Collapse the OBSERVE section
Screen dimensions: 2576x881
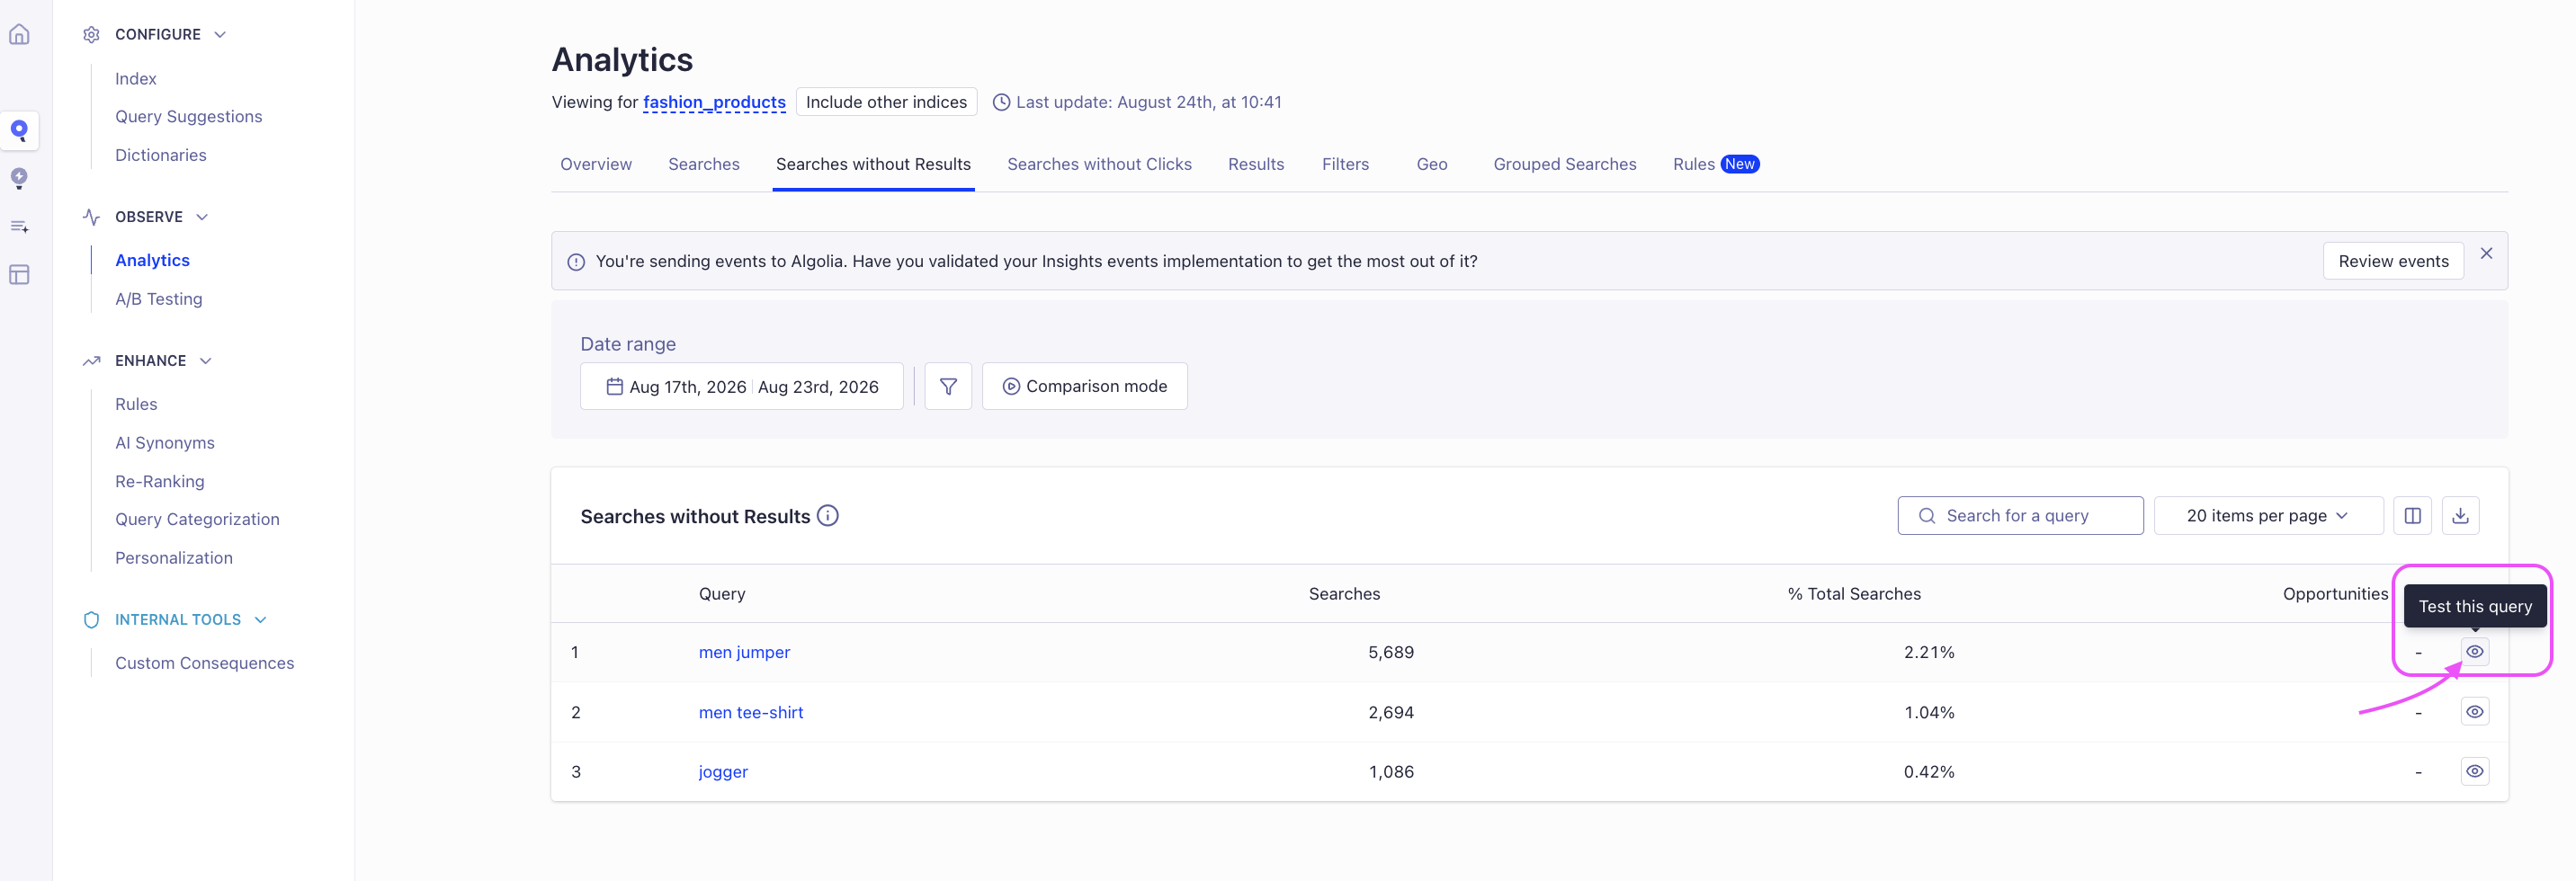[202, 217]
